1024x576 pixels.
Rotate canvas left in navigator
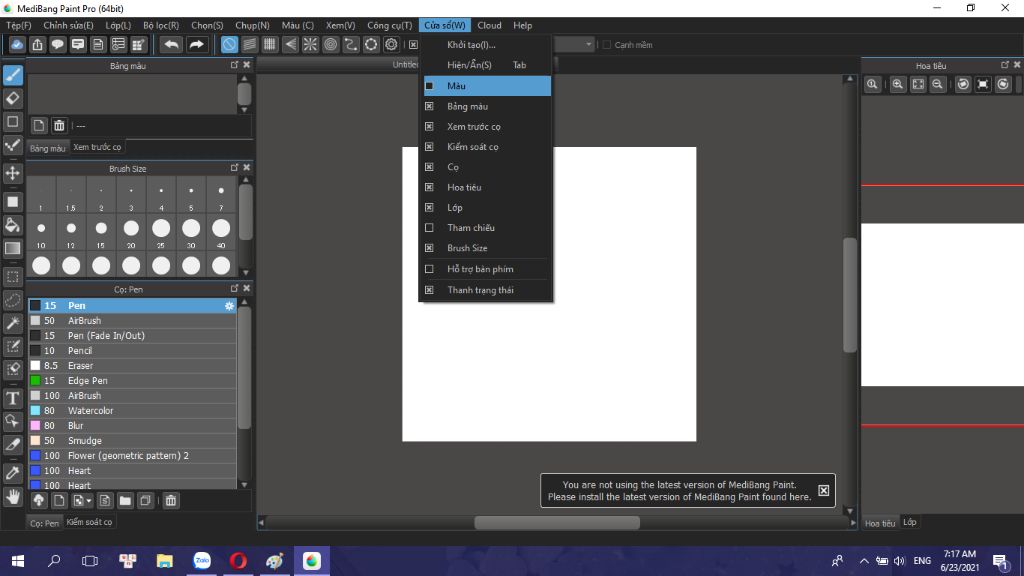963,84
